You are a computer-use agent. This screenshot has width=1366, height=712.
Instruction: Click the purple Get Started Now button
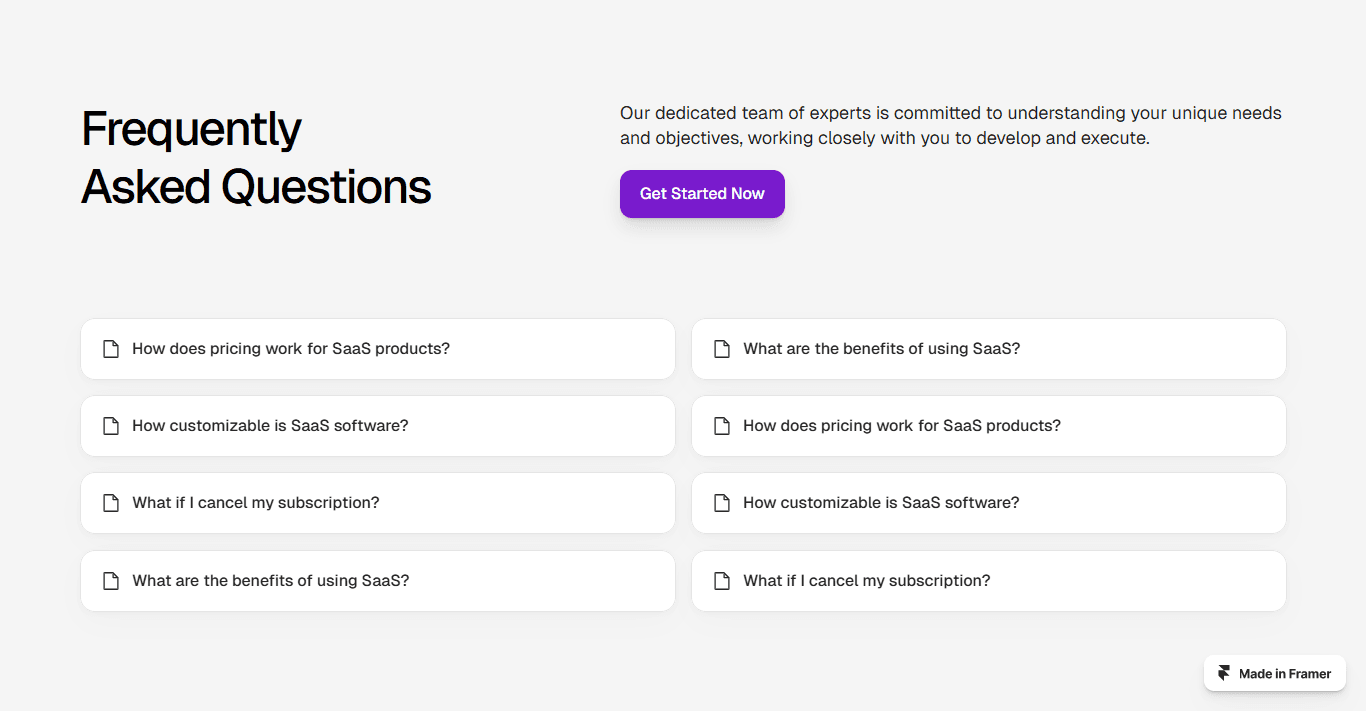pyautogui.click(x=702, y=194)
